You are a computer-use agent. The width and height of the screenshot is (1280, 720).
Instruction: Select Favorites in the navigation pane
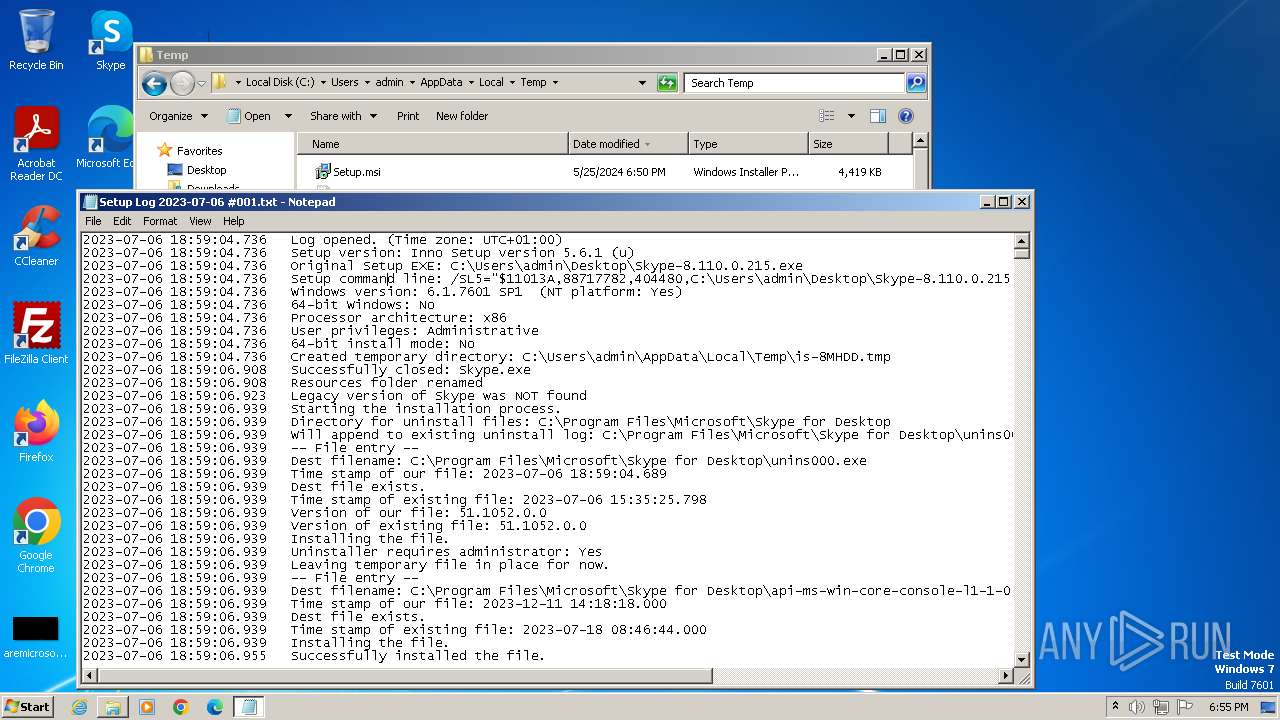click(x=199, y=151)
